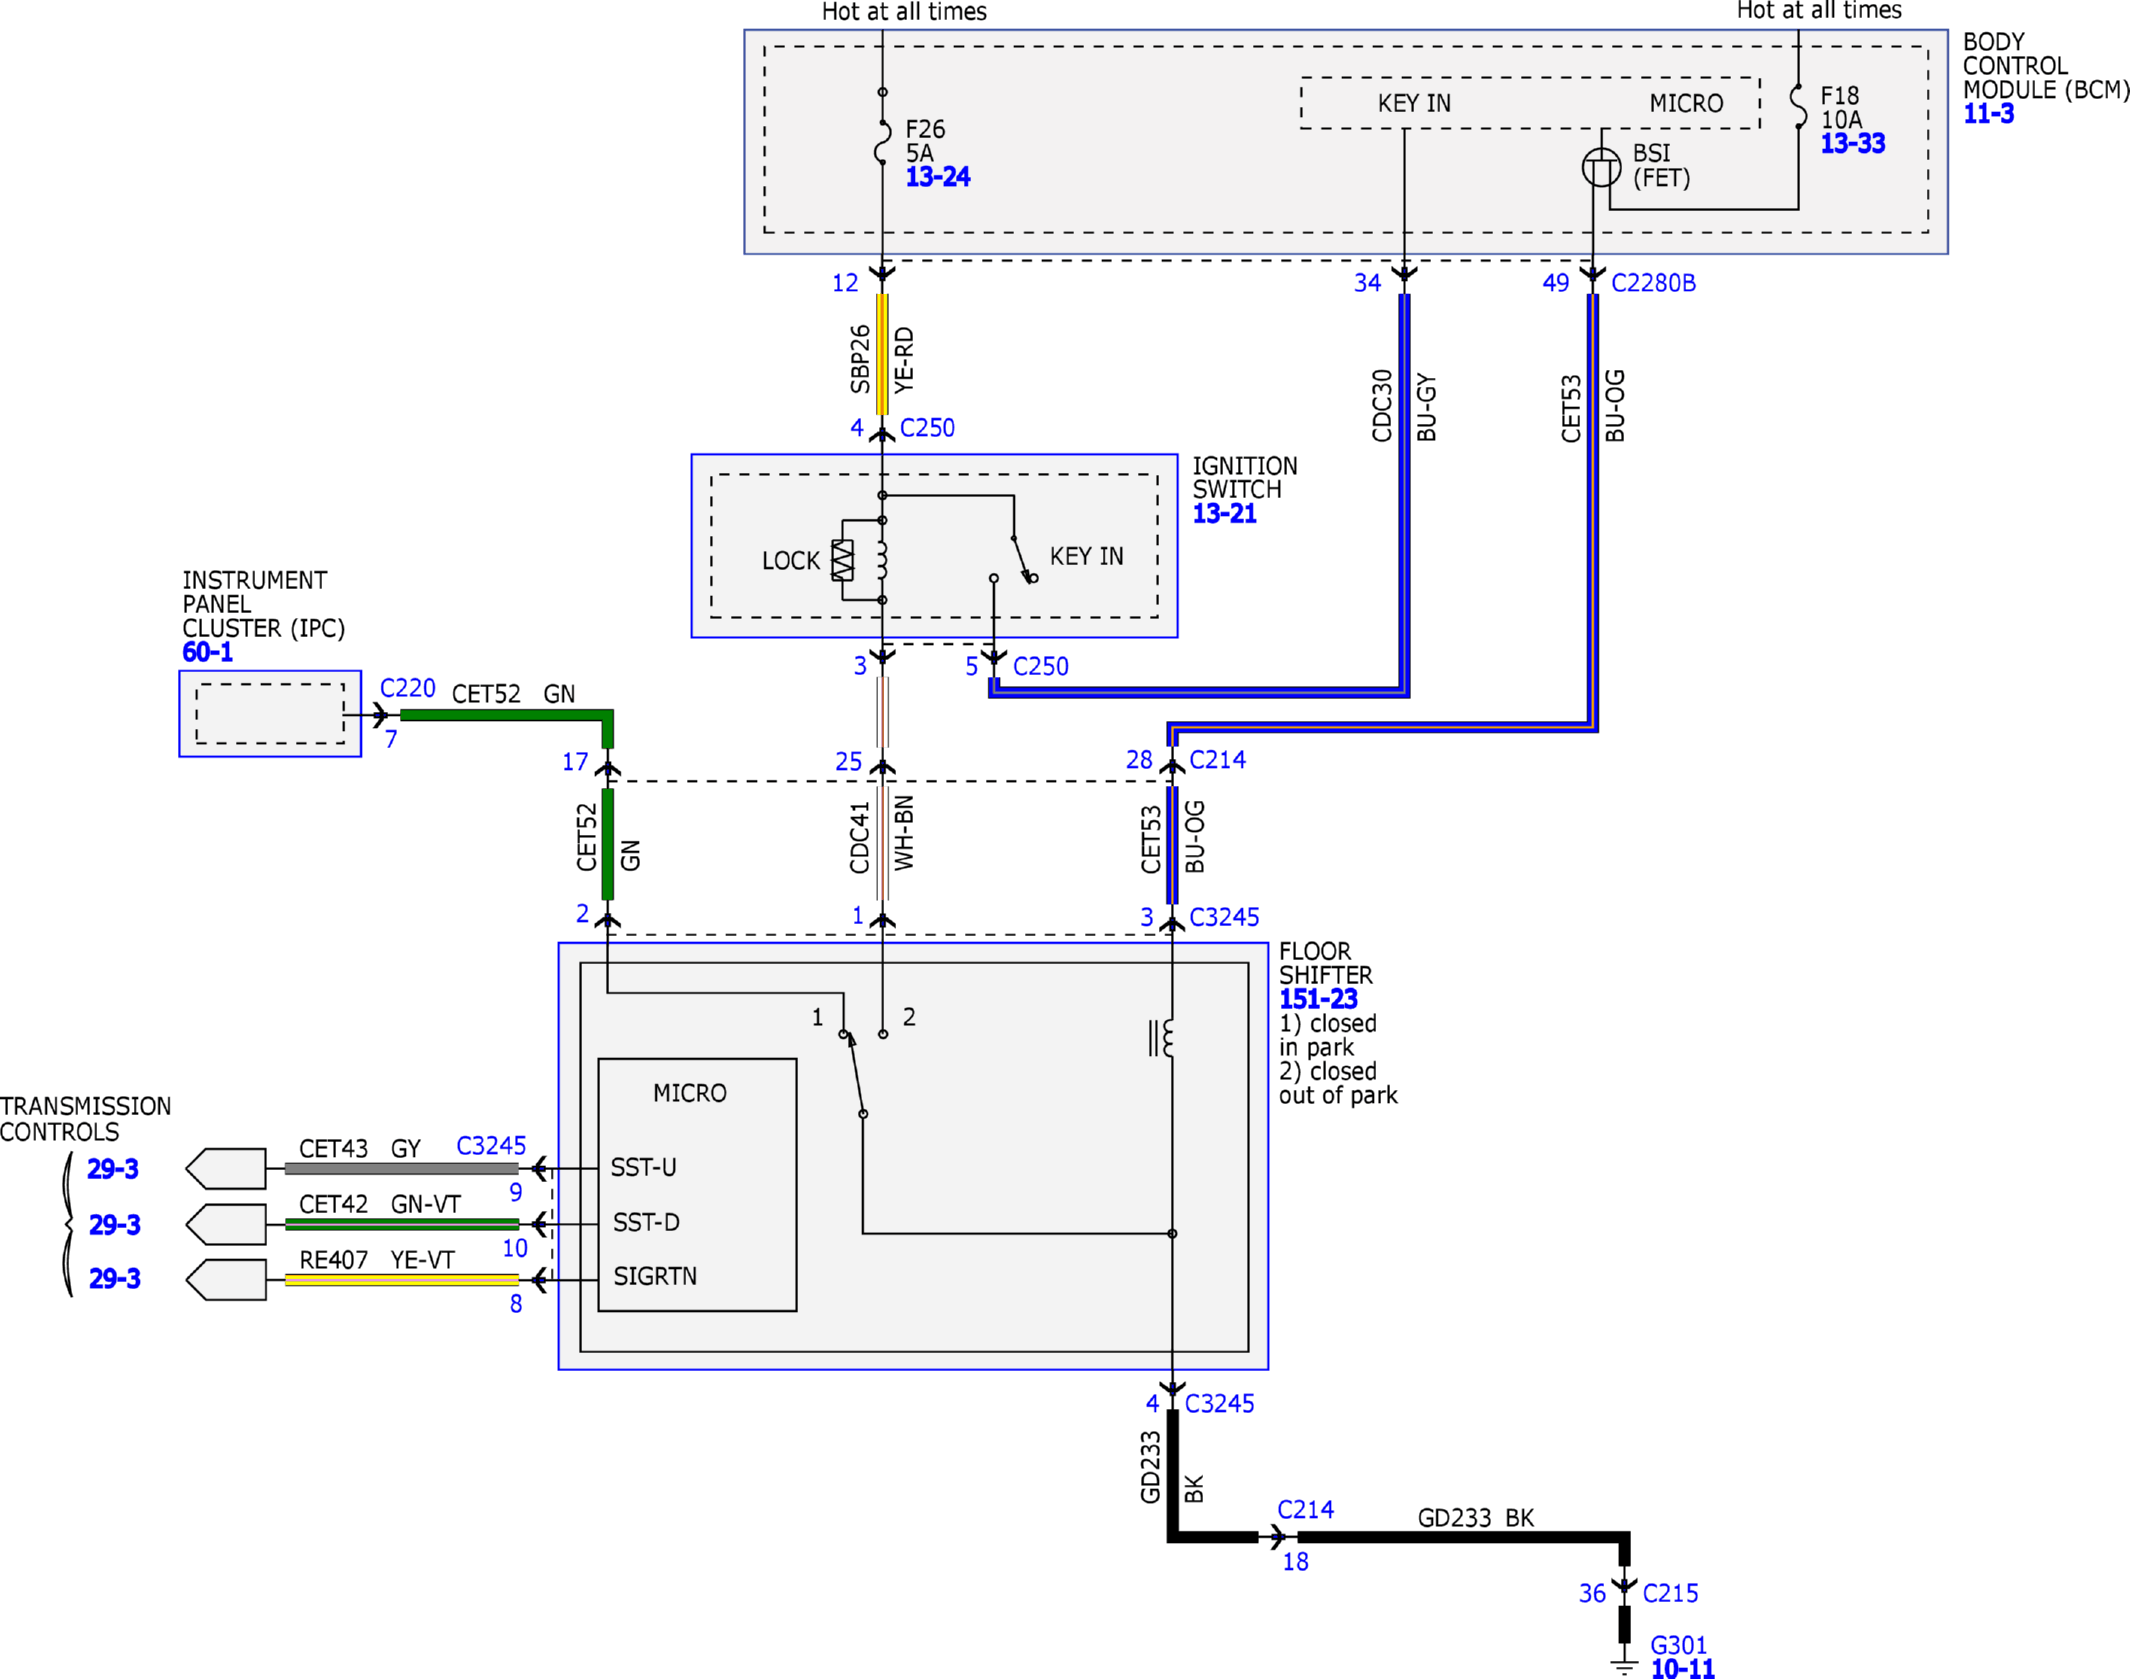This screenshot has width=2130, height=1679.
Task: Click connector label C2280B
Action: coord(1654,284)
